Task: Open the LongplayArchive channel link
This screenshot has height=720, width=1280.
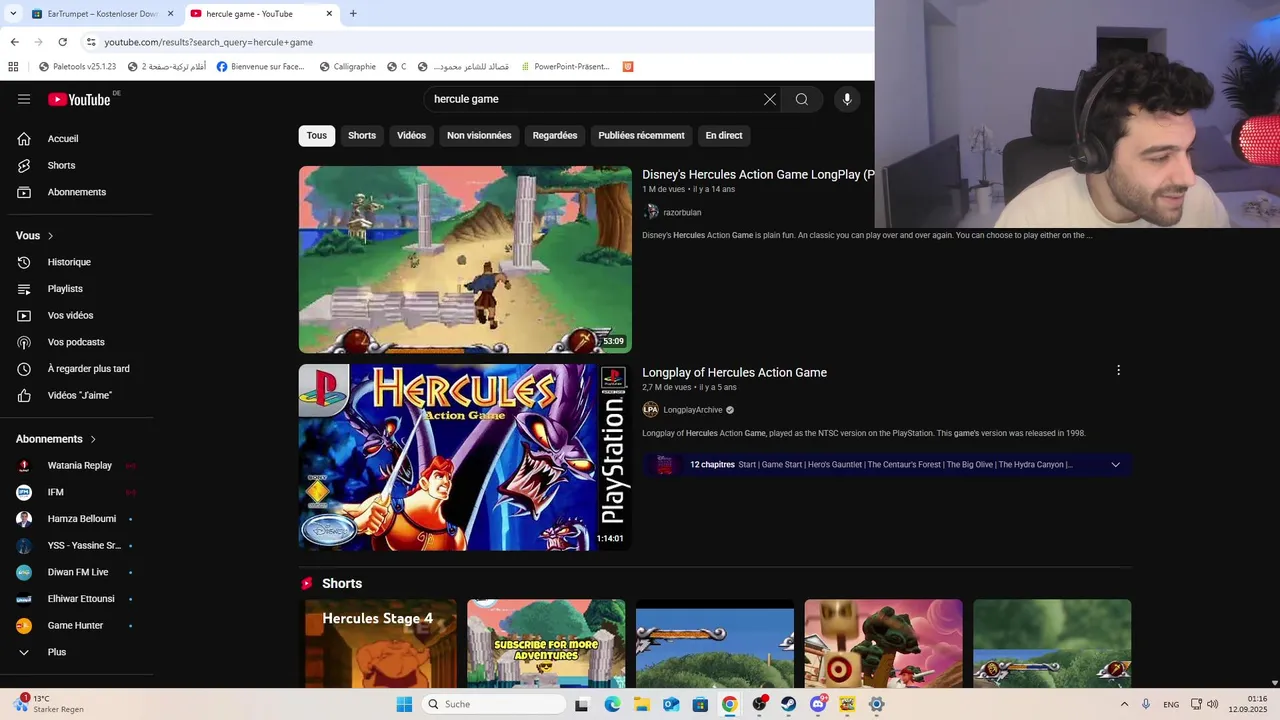Action: (x=693, y=410)
